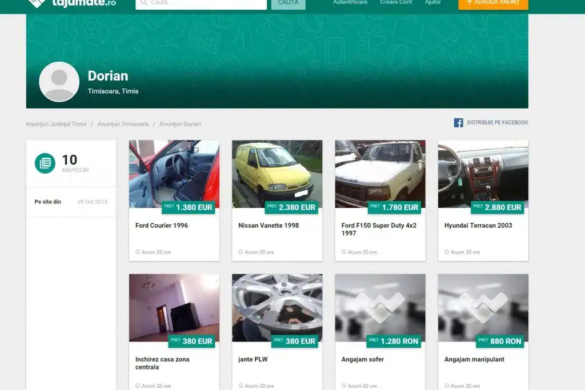Open the yellow Nissan Vanette photo
585x390 pixels.
point(277,174)
